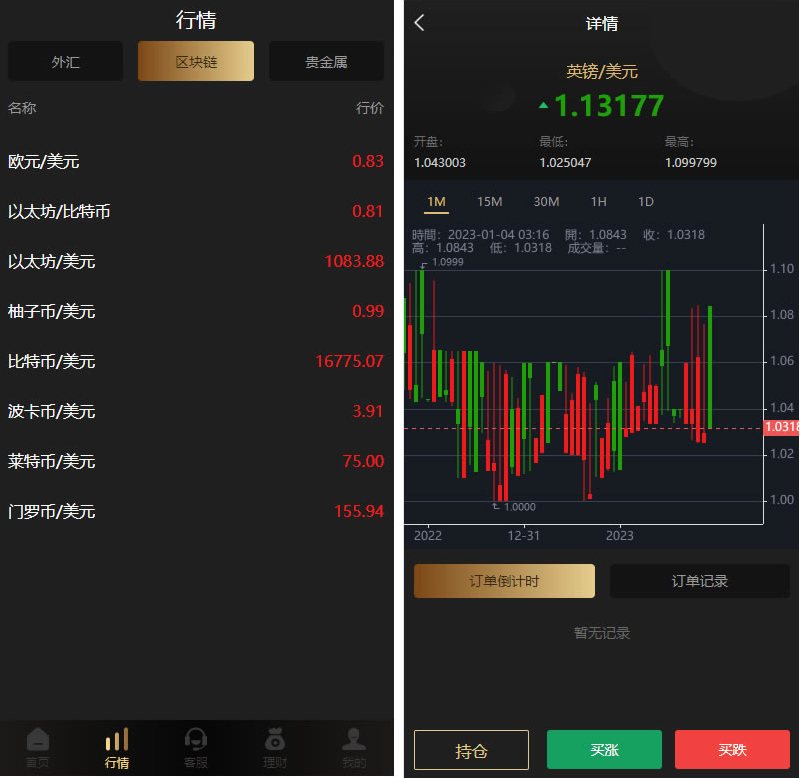Show the 订单记录 panel
The image size is (800, 778).
[699, 581]
